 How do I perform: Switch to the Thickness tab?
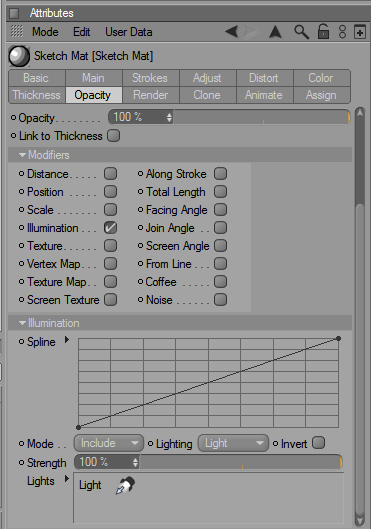(x=37, y=95)
